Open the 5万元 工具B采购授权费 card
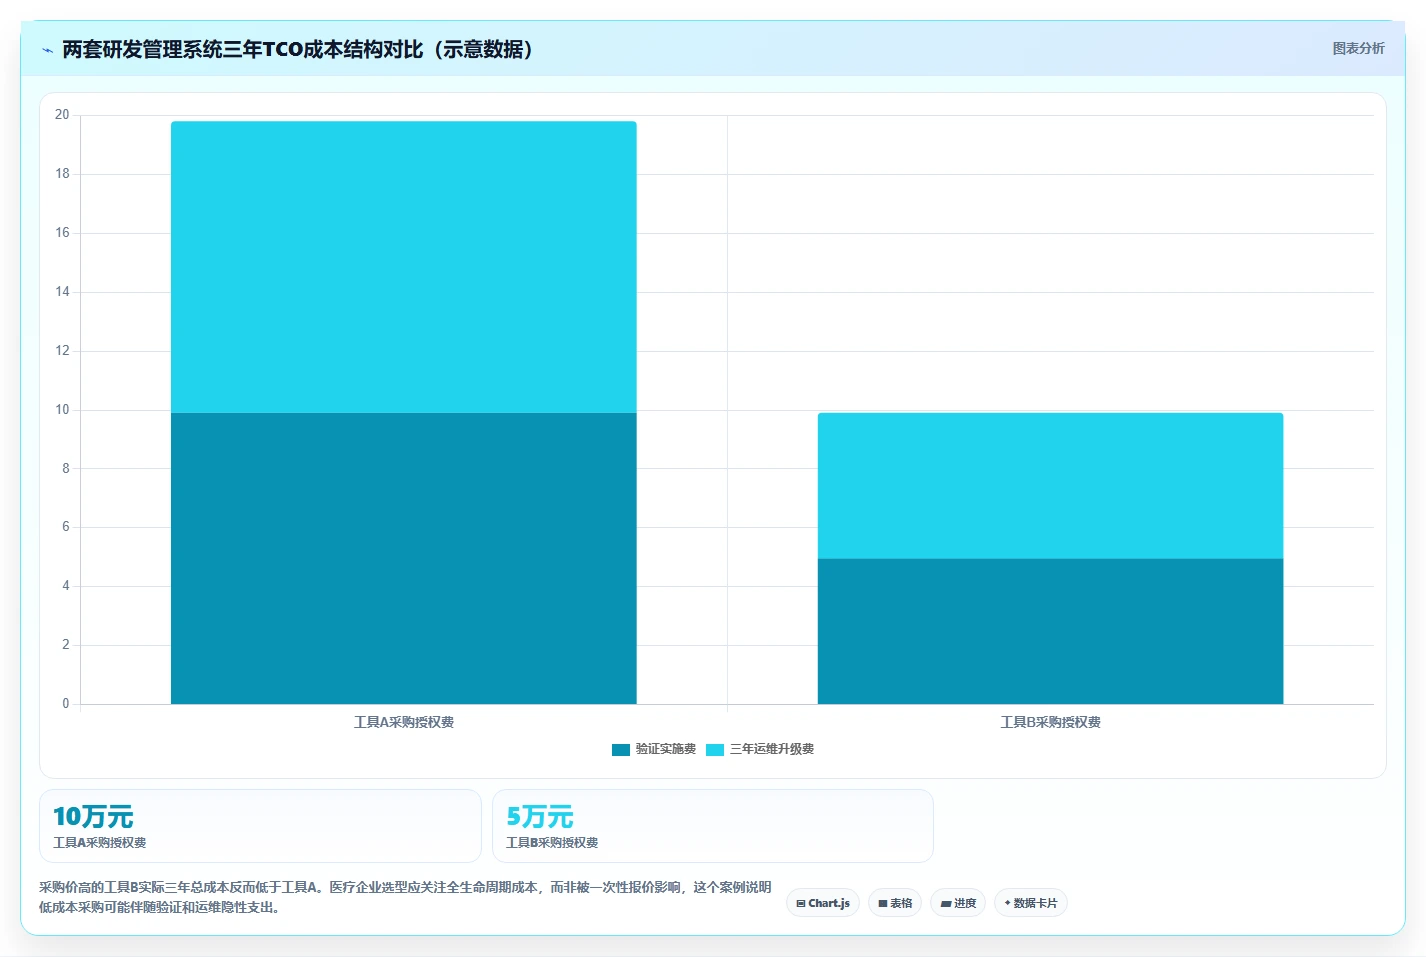 713,826
